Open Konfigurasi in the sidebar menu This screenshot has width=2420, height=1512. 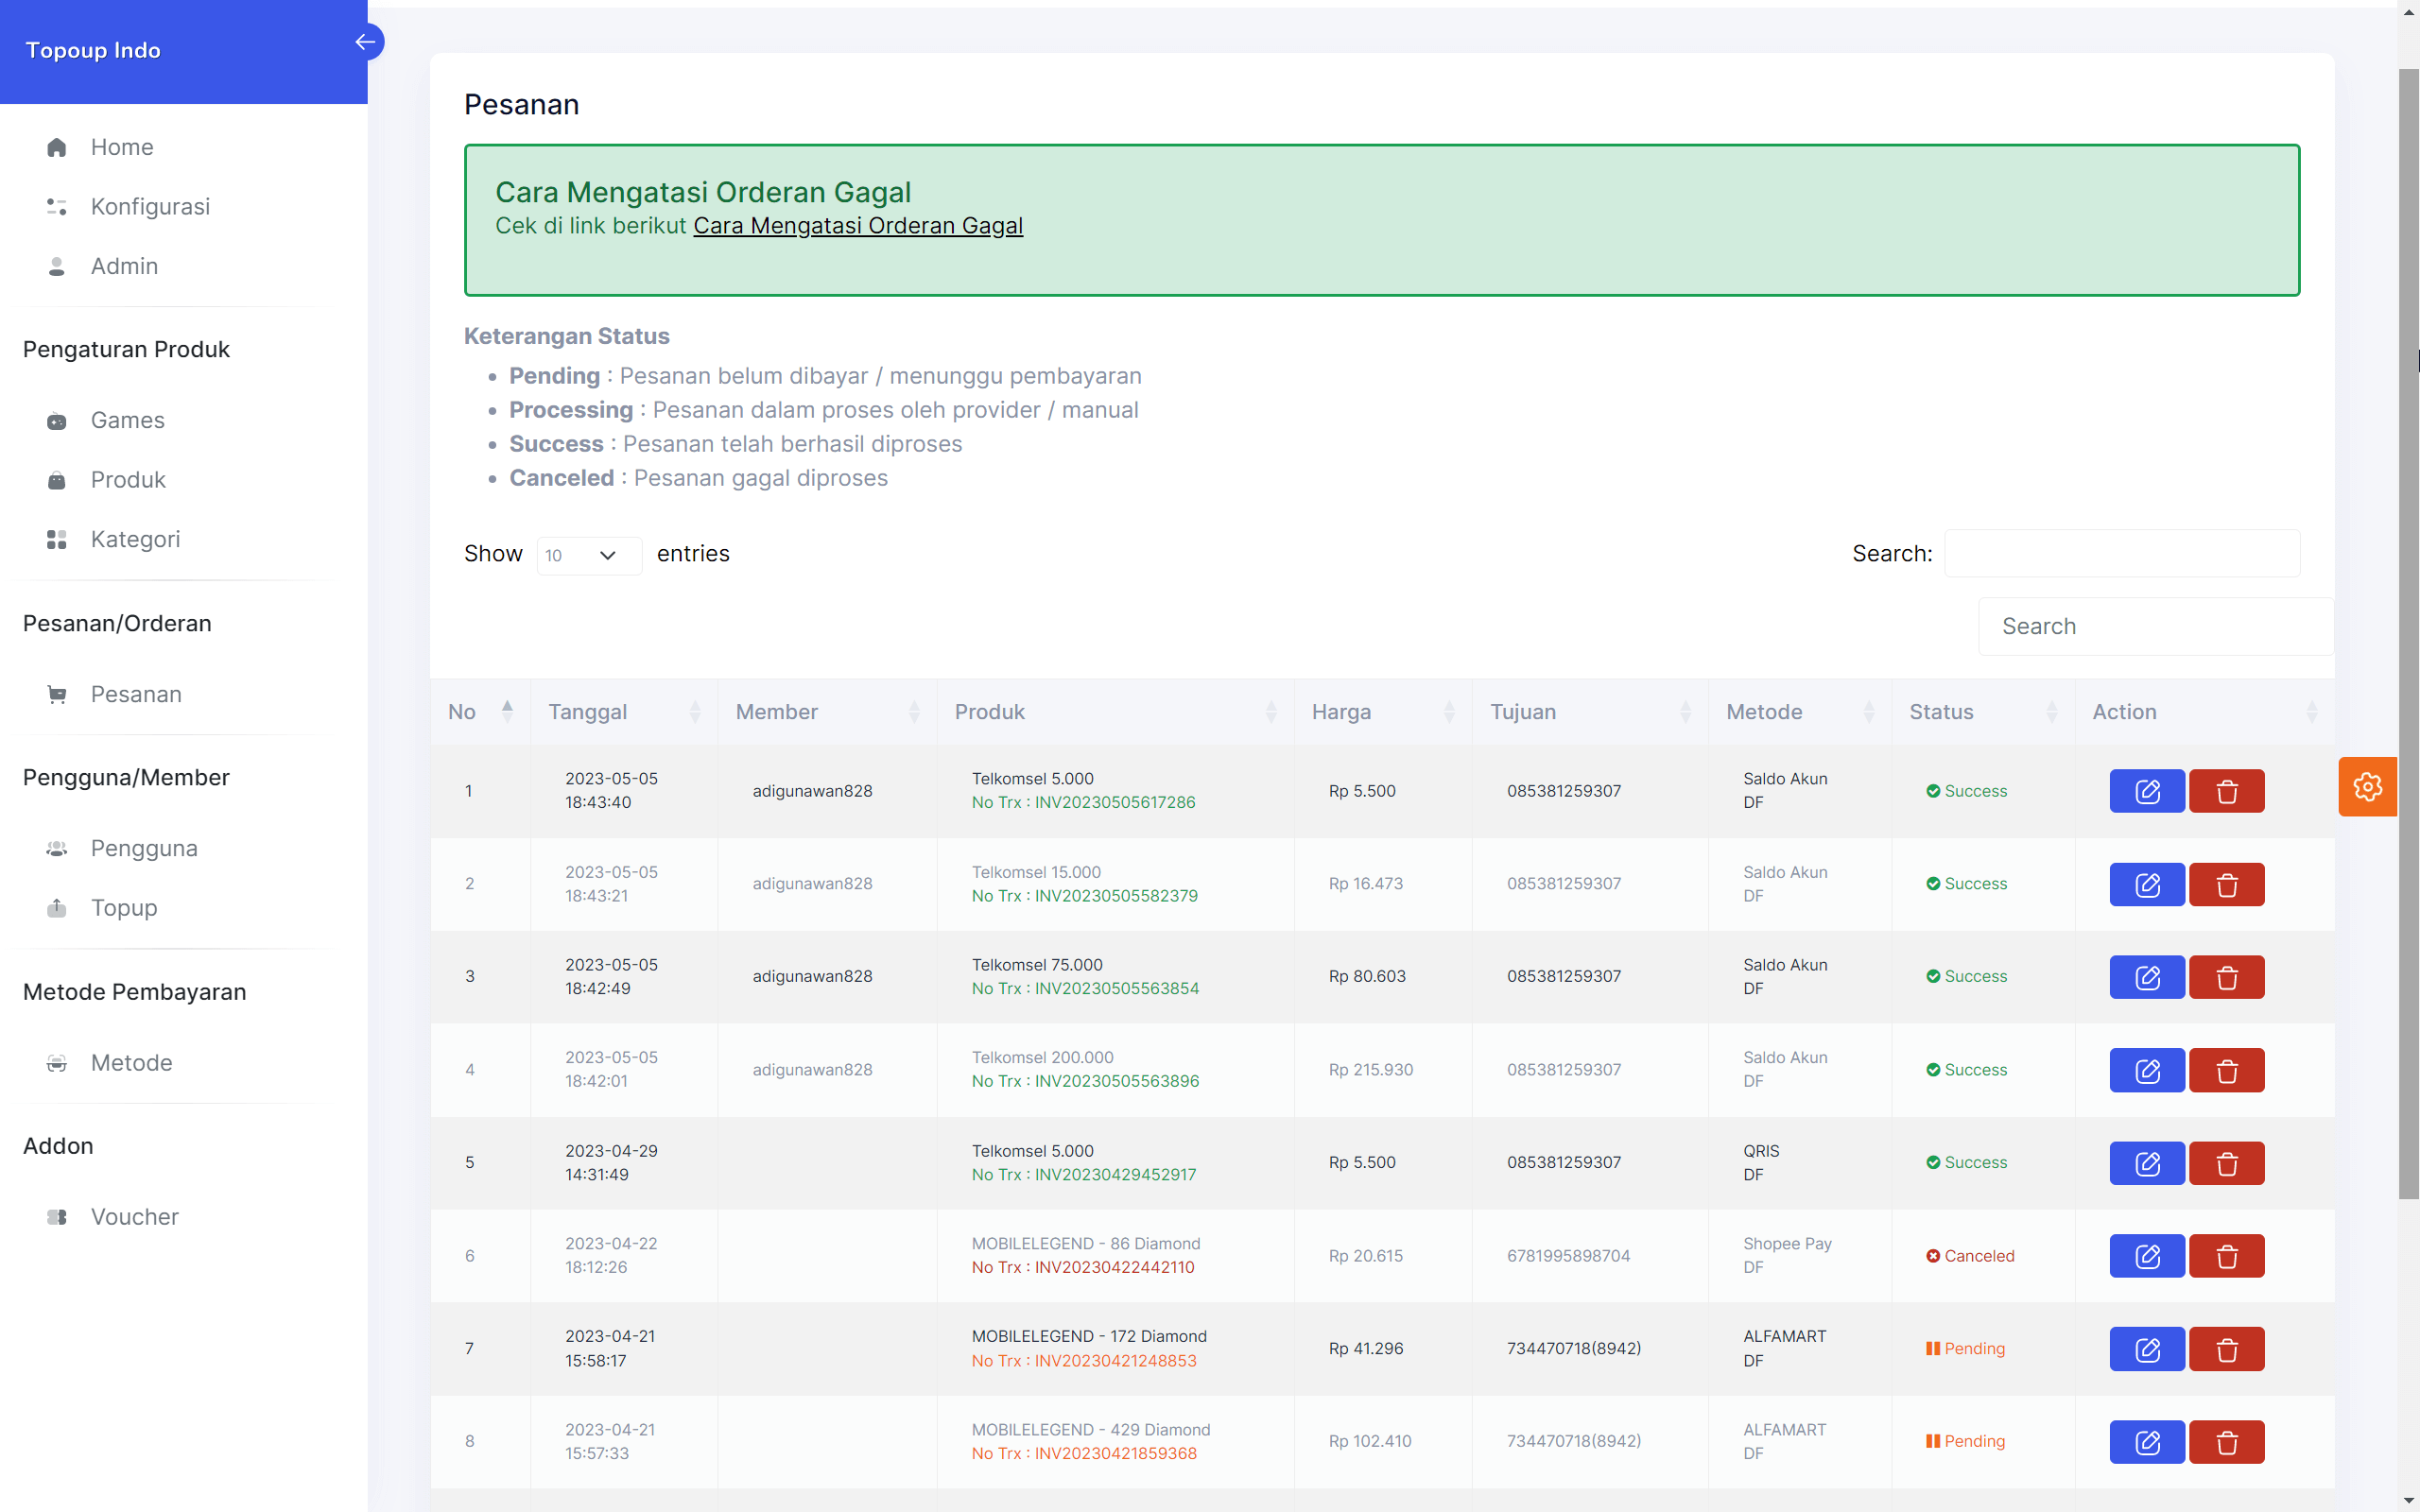(150, 207)
